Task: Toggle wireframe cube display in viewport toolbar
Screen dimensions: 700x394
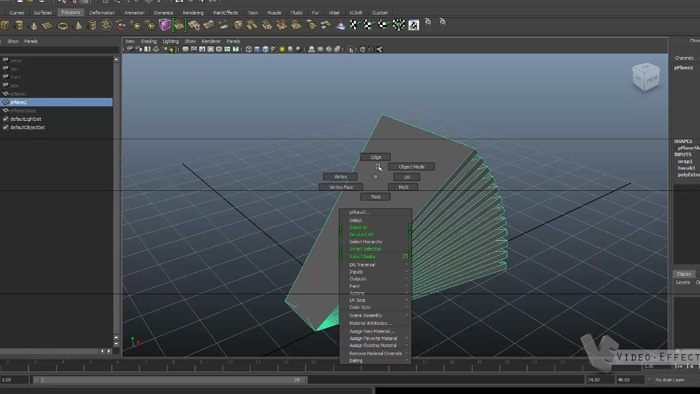Action: tap(249, 49)
